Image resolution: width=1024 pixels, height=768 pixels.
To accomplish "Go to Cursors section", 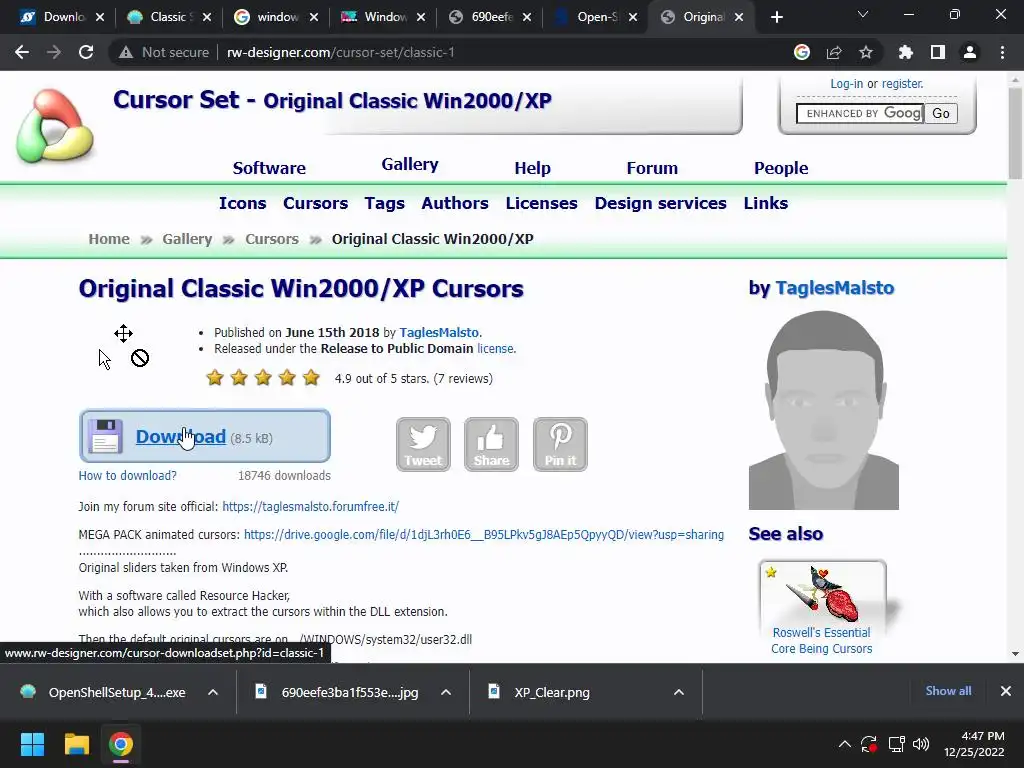I will tap(315, 203).
